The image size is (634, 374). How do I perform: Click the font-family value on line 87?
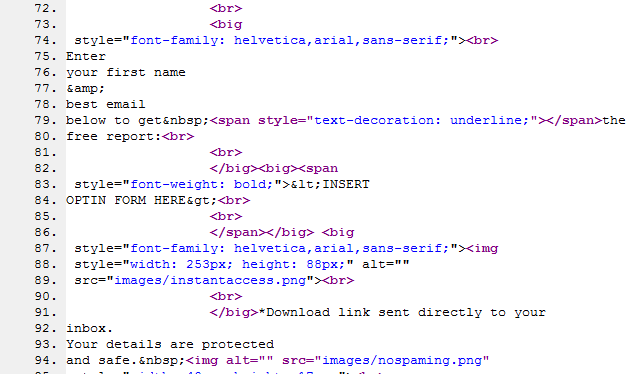pyautogui.click(x=290, y=248)
